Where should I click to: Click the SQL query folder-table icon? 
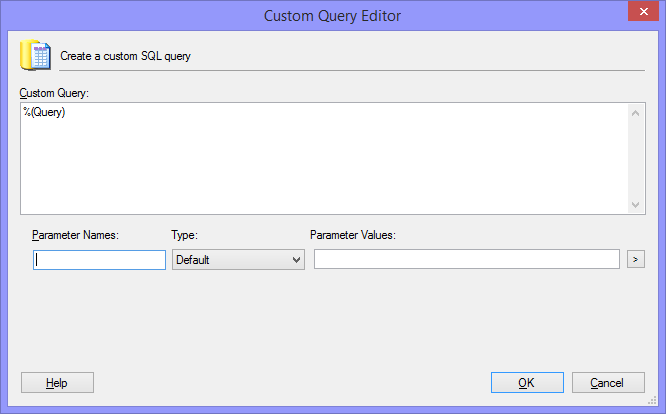pos(35,55)
